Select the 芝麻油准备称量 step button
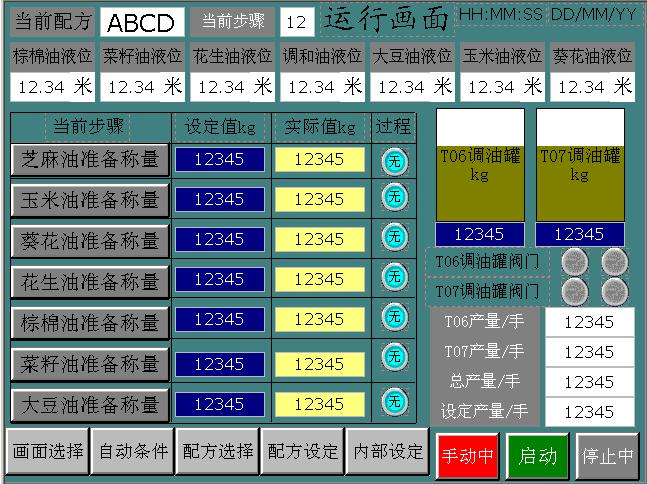647x484 pixels. pos(90,160)
